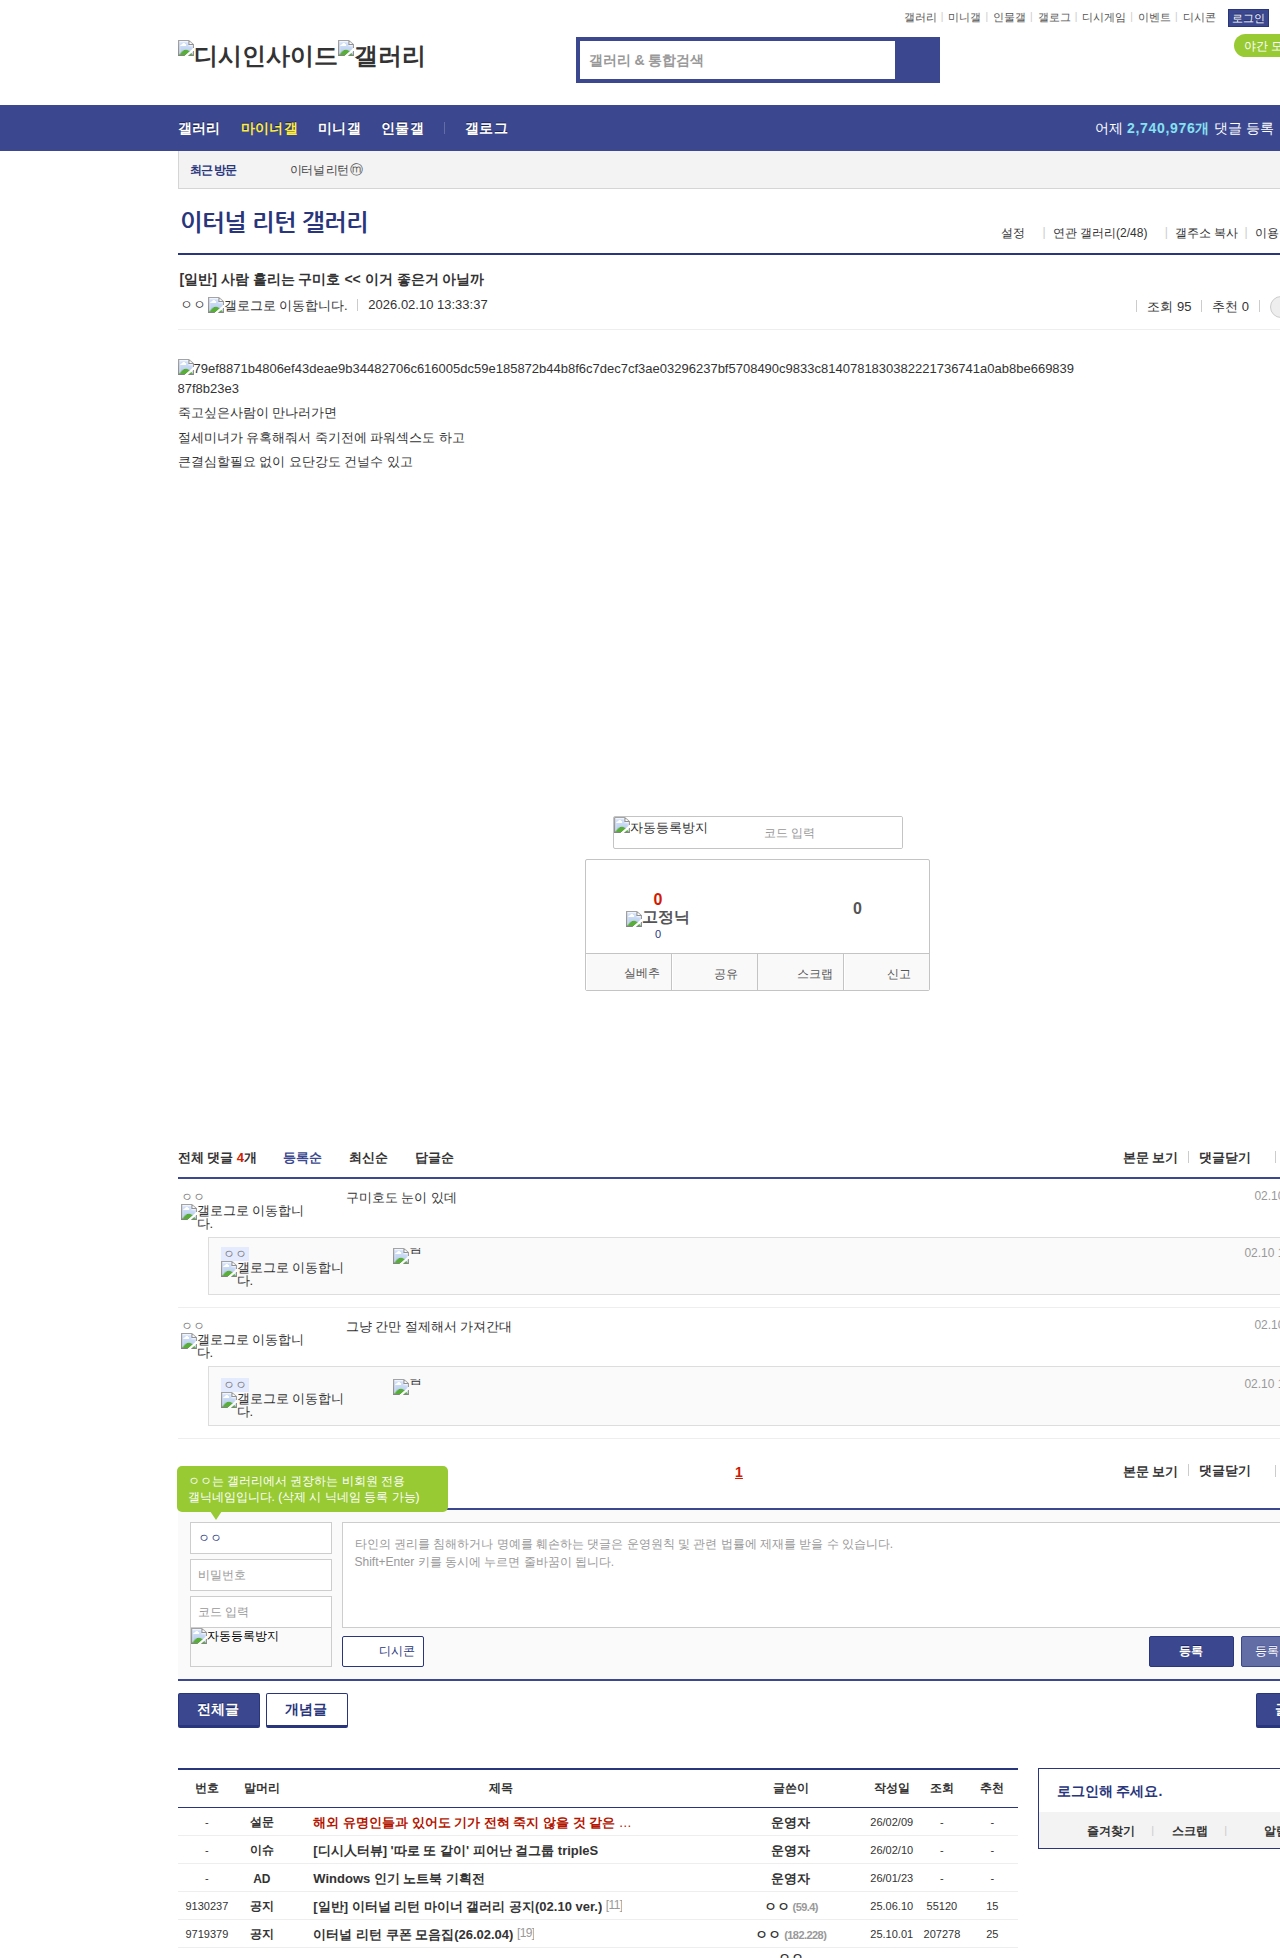The height and width of the screenshot is (1958, 1280).
Task: Expand the 연관 갤러리(2/48) list
Action: tap(1100, 233)
